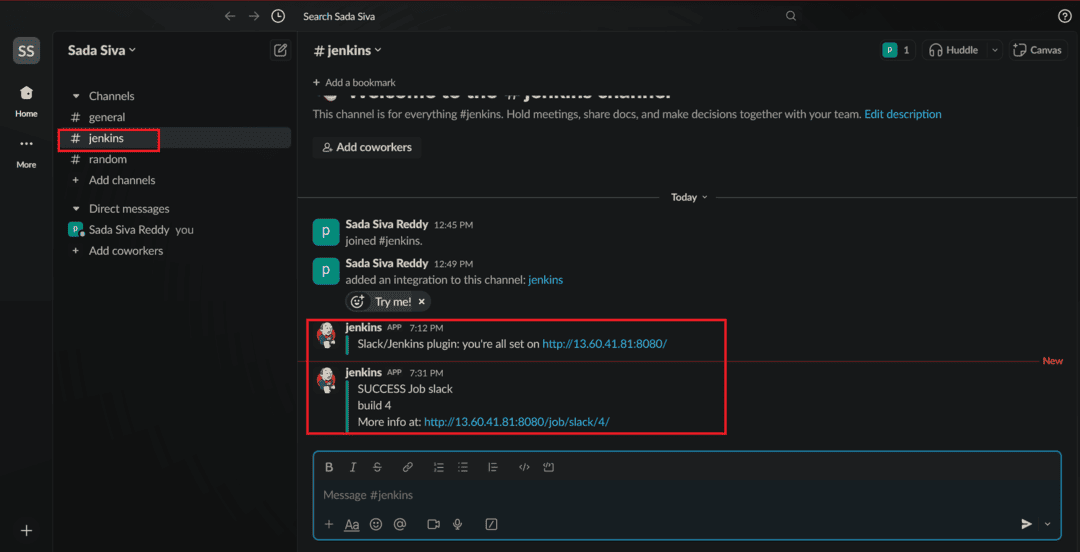Screen dimensions: 1080x552
Task: Open slash command shortcuts
Action: [x=492, y=524]
